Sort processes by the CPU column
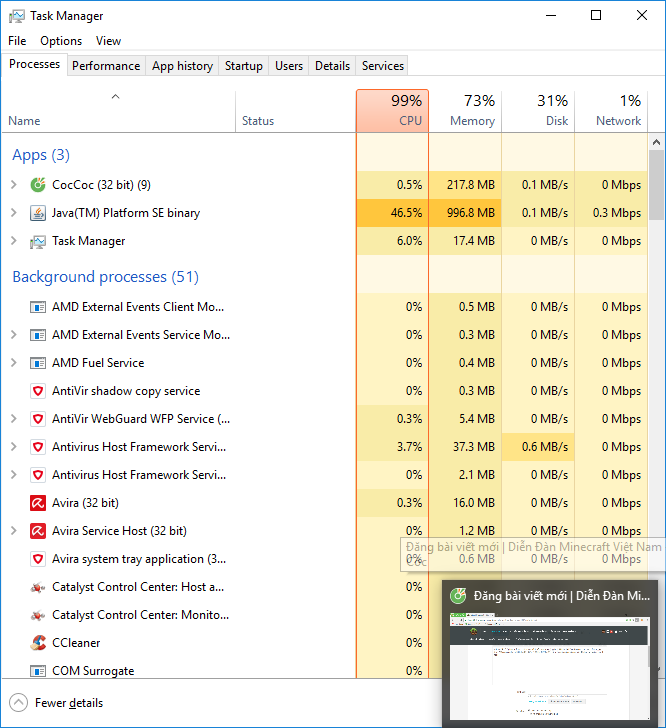The height and width of the screenshot is (728, 666). coord(393,110)
